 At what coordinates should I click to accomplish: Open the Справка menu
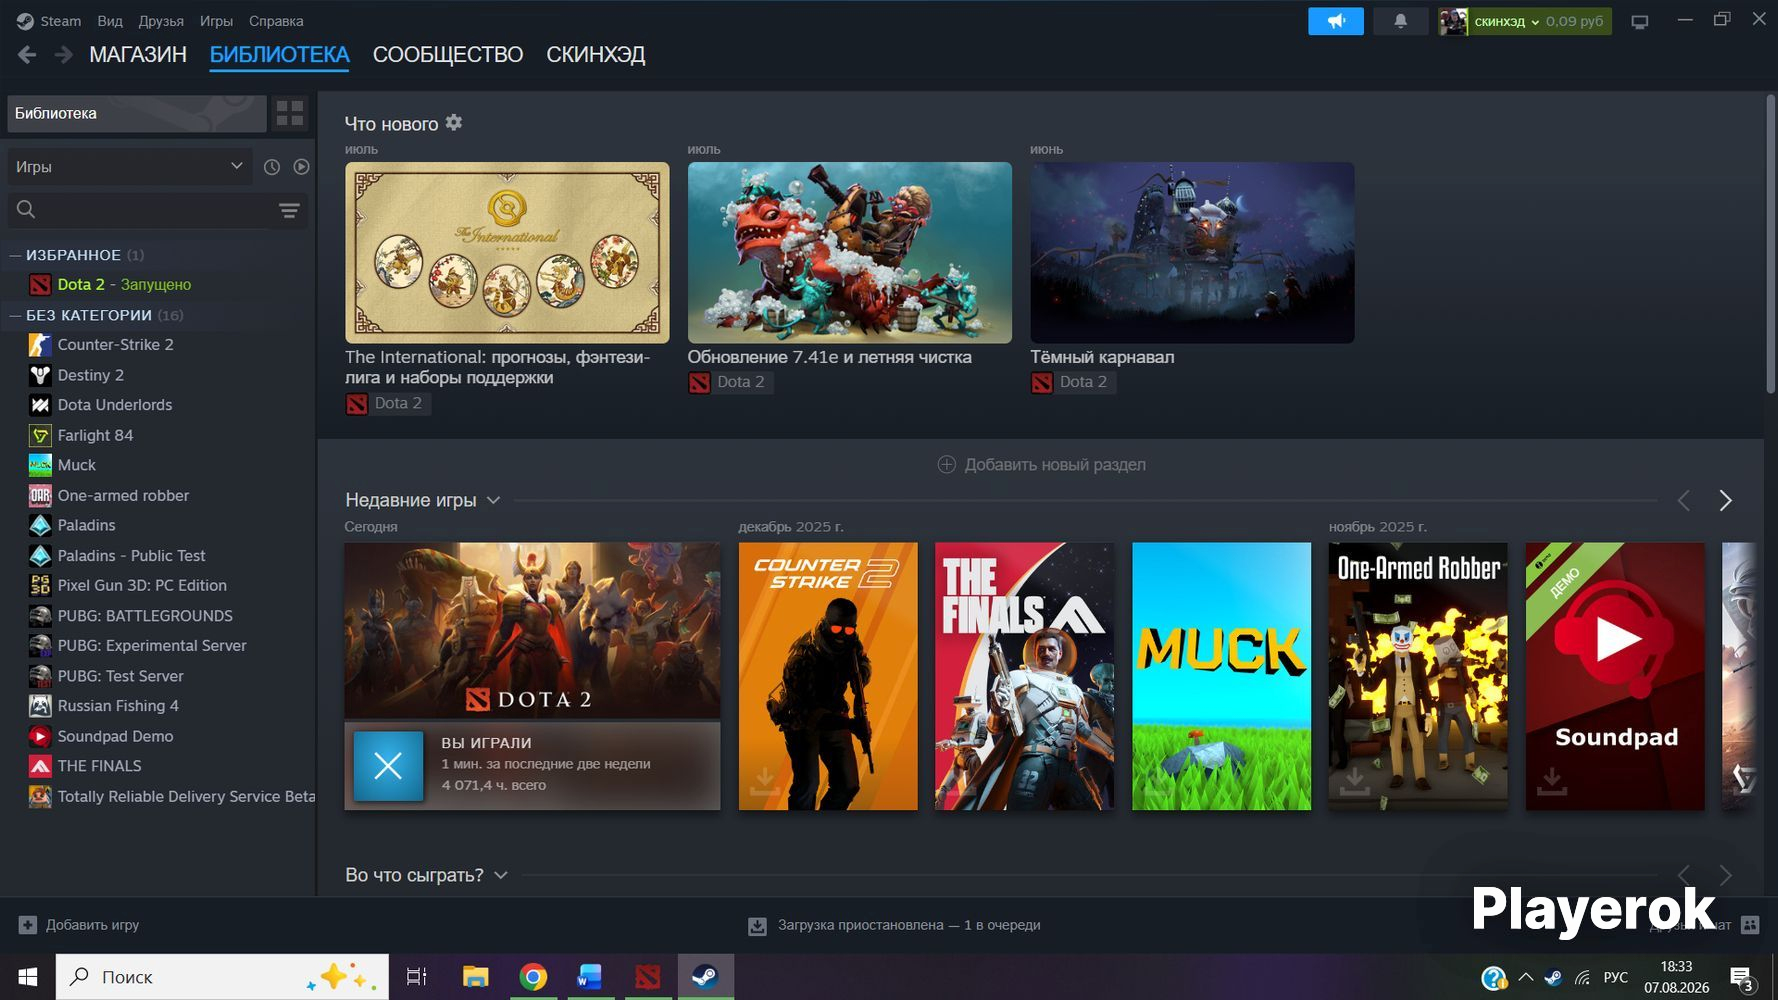pos(276,21)
